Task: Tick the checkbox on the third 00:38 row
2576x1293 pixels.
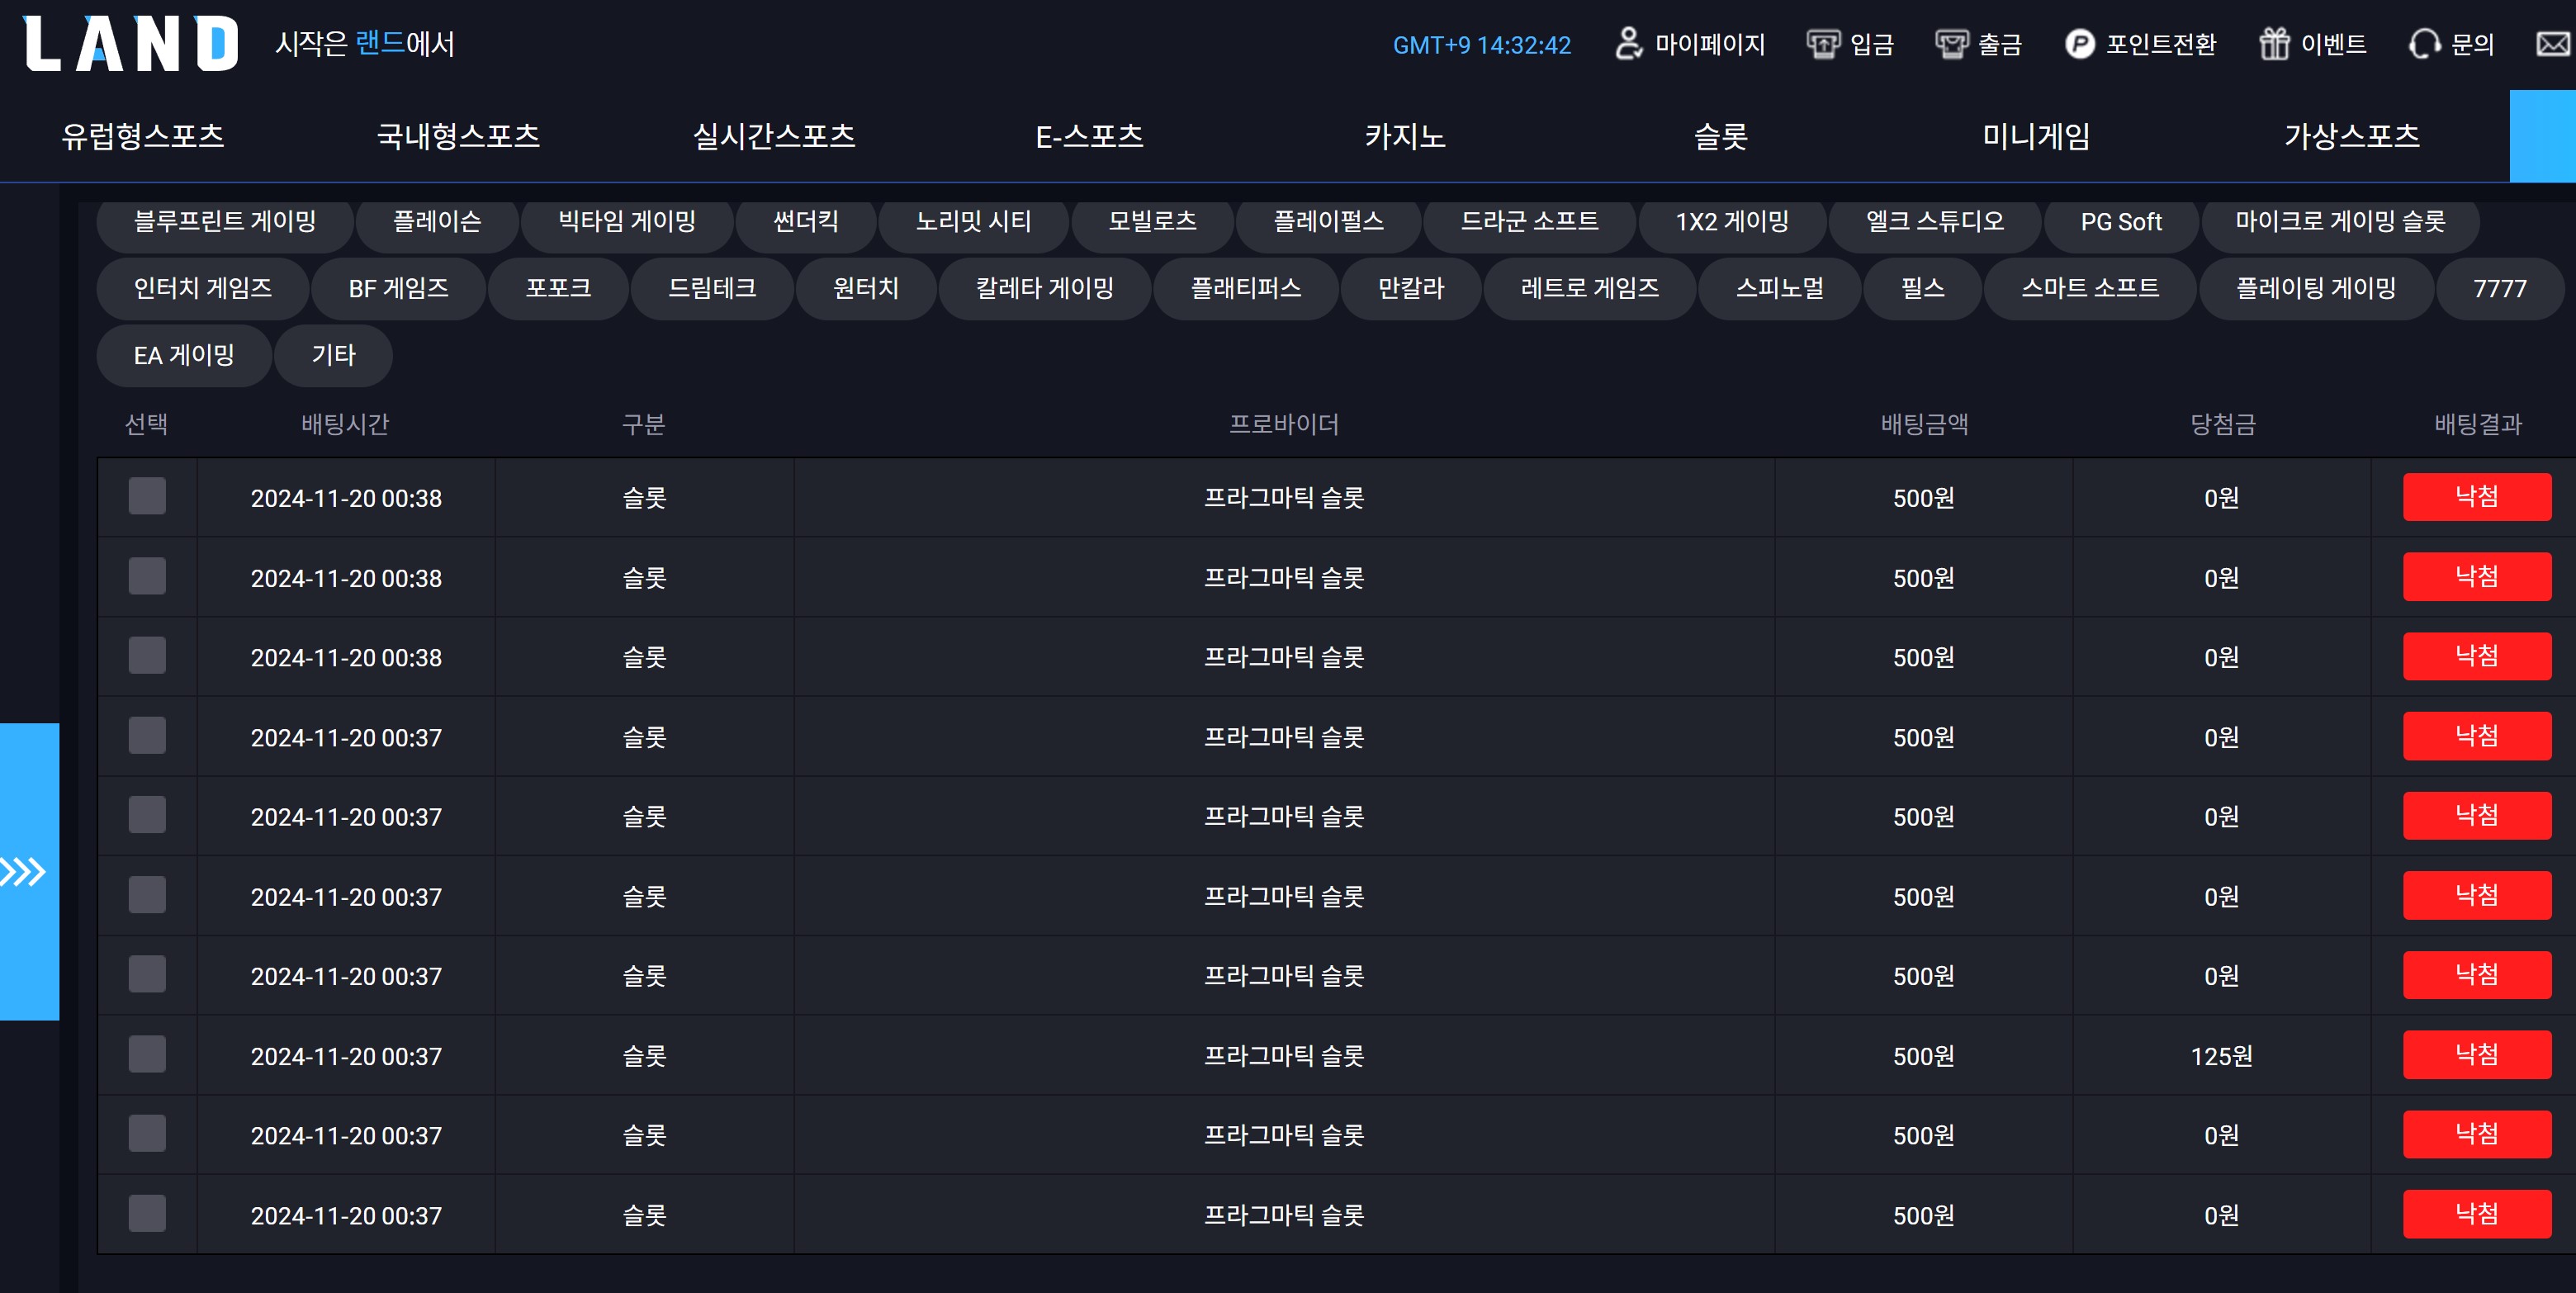Action: pos(147,655)
